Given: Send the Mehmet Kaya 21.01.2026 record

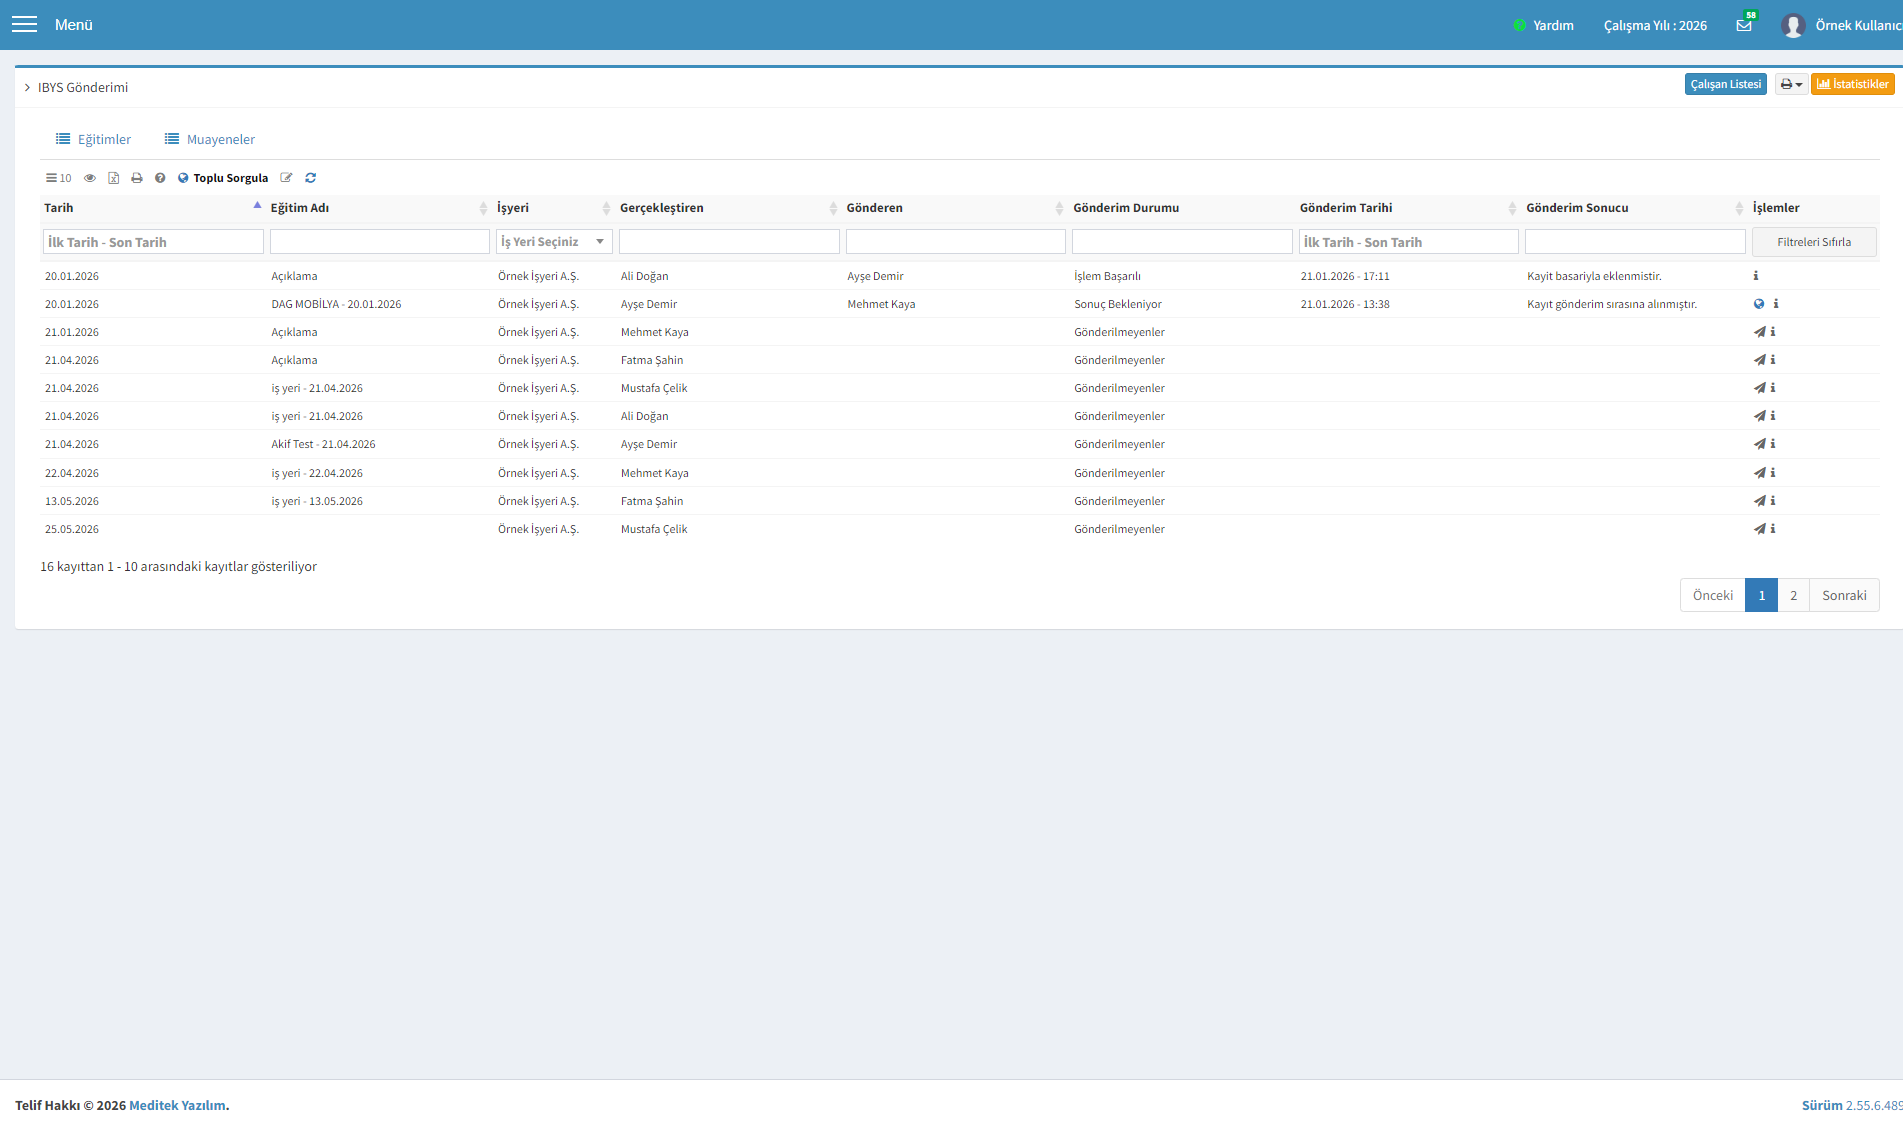Looking at the screenshot, I should coord(1759,332).
